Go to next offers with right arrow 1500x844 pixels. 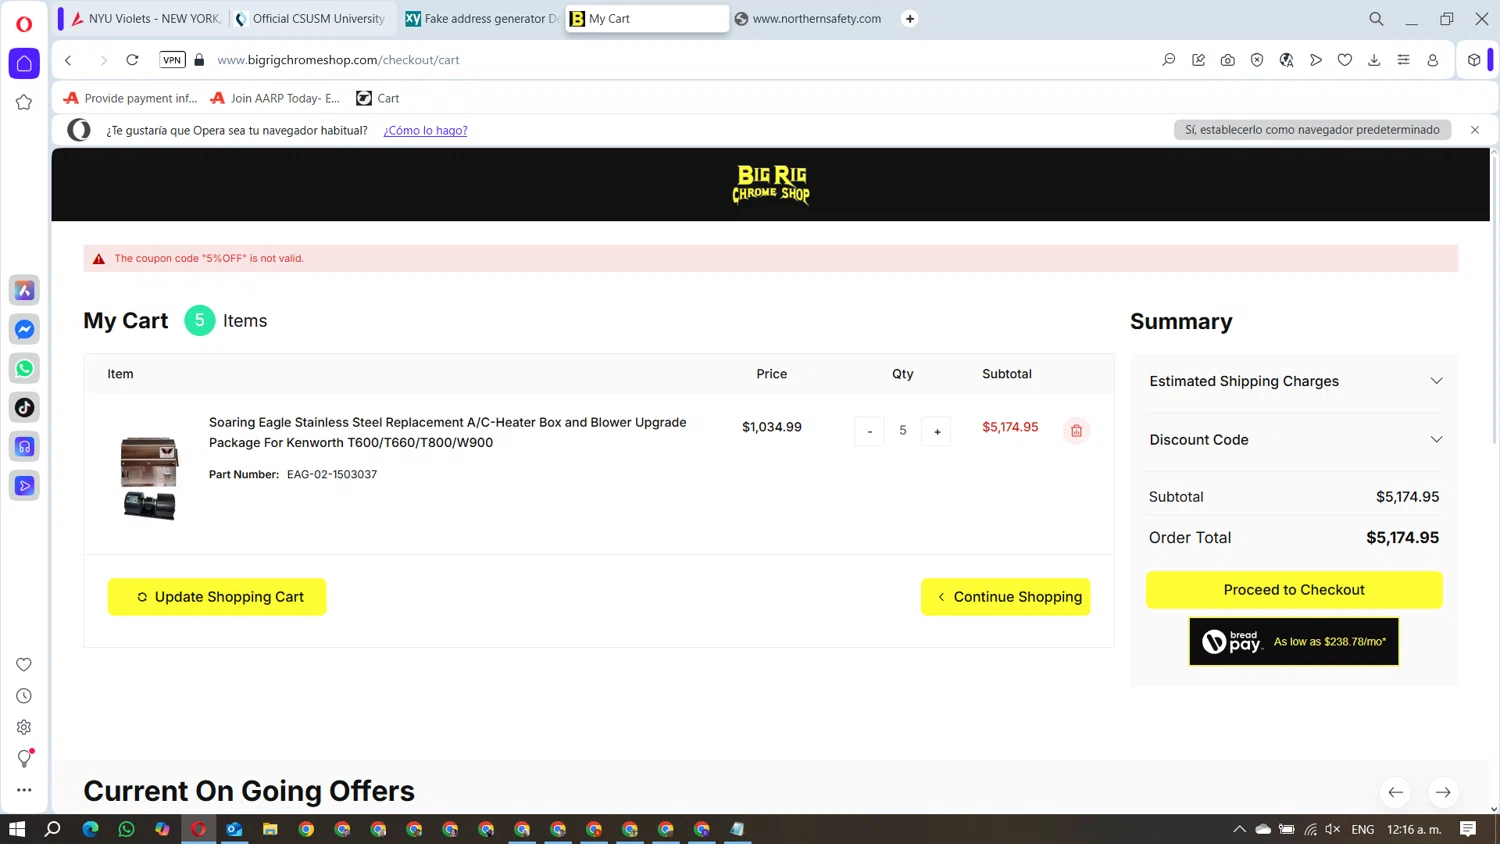[1443, 792]
